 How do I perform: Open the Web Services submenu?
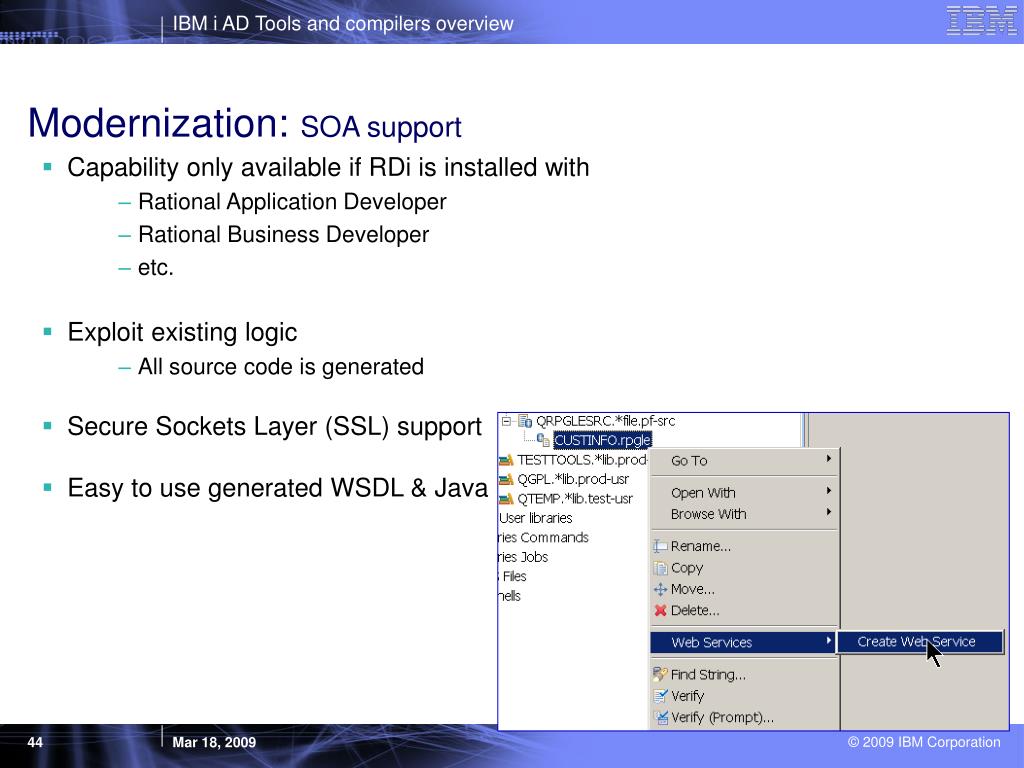pos(744,642)
